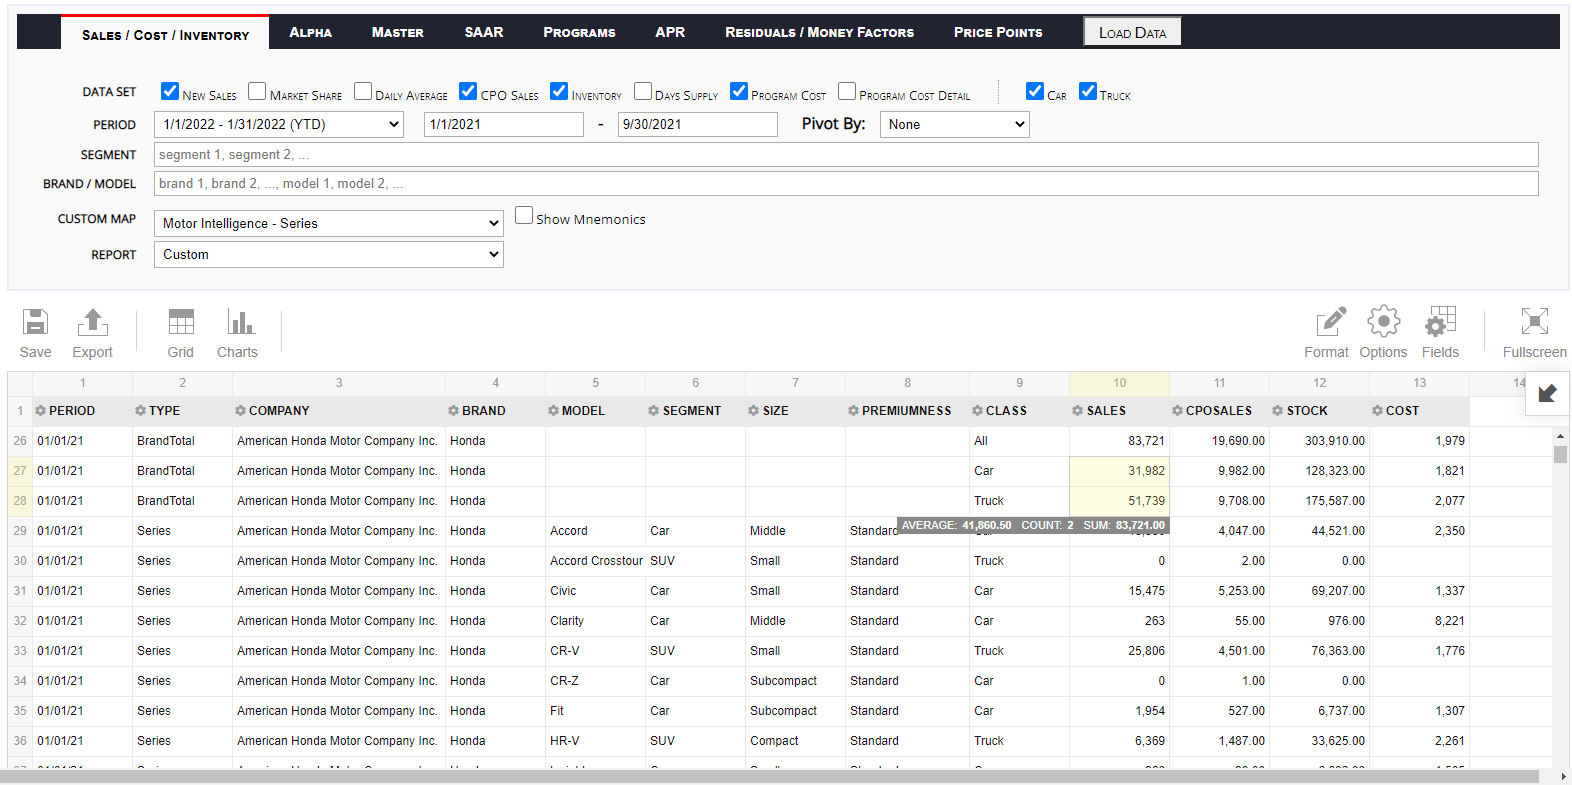Enable the Daily Average checkbox
This screenshot has width=1572, height=785.
pos(363,91)
